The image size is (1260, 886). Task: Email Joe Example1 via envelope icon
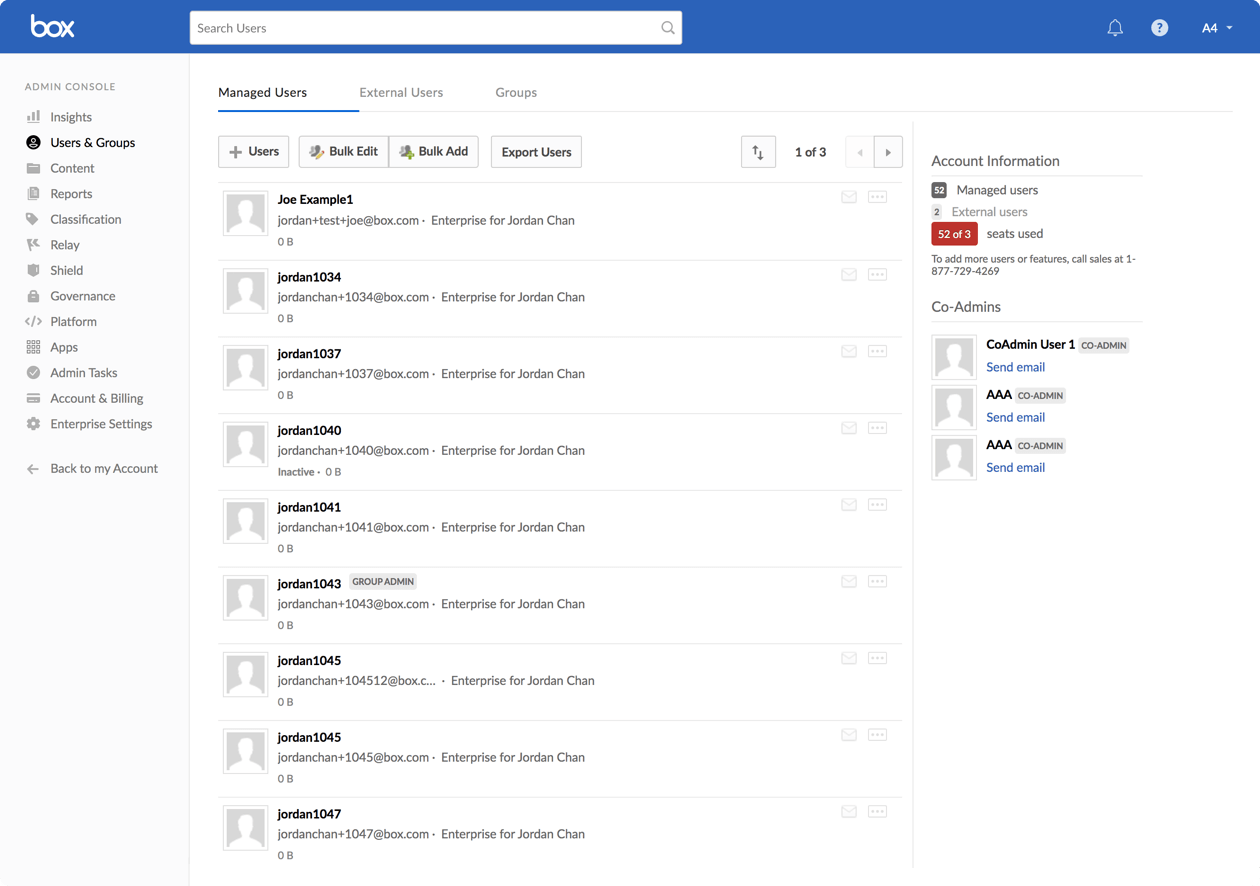coord(849,197)
